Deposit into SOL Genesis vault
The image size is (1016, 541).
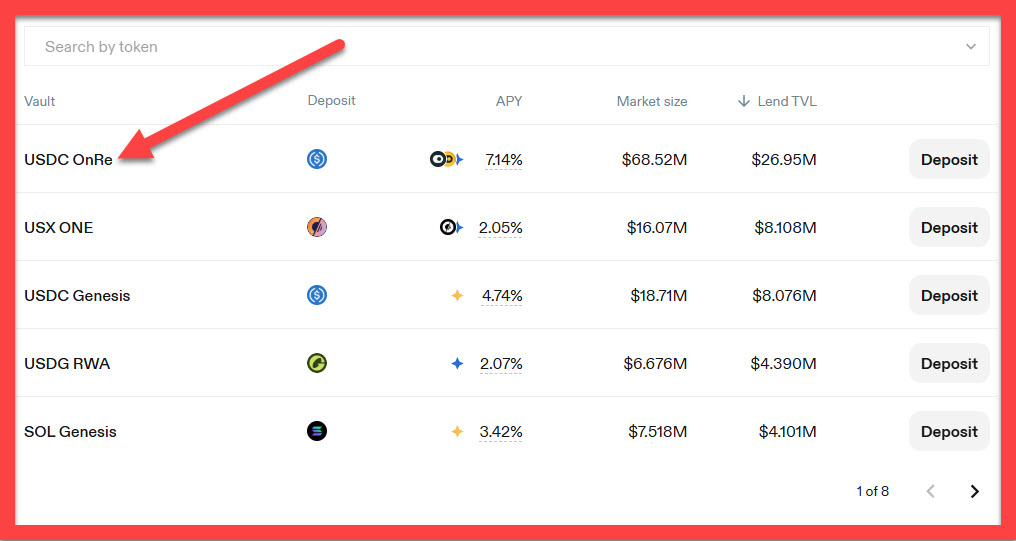pyautogui.click(x=949, y=432)
